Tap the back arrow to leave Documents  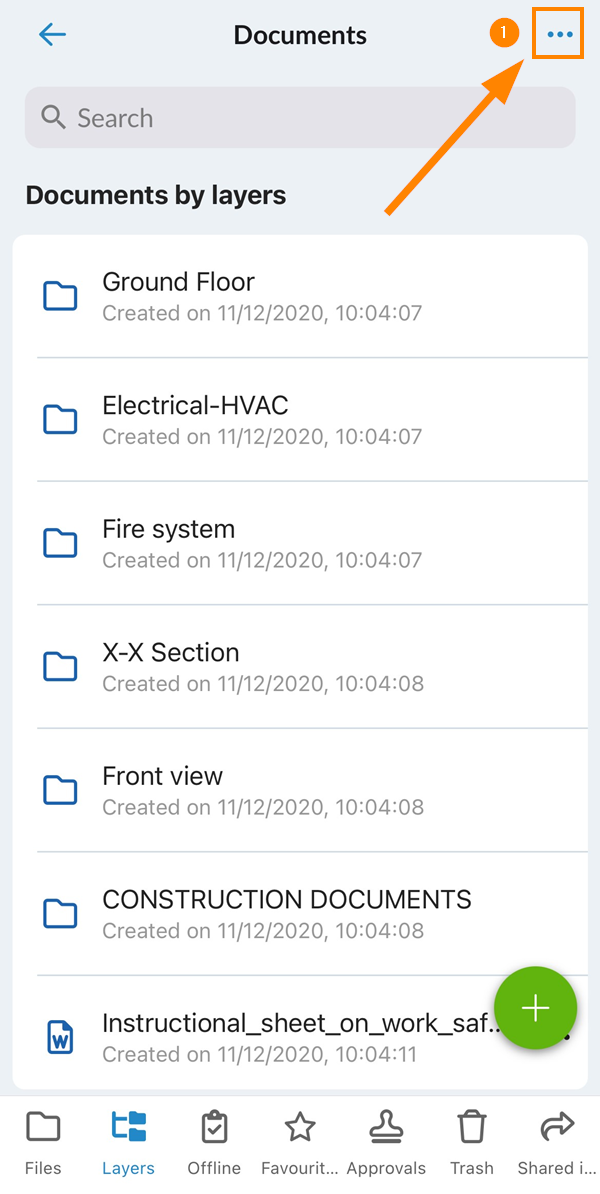(x=51, y=34)
